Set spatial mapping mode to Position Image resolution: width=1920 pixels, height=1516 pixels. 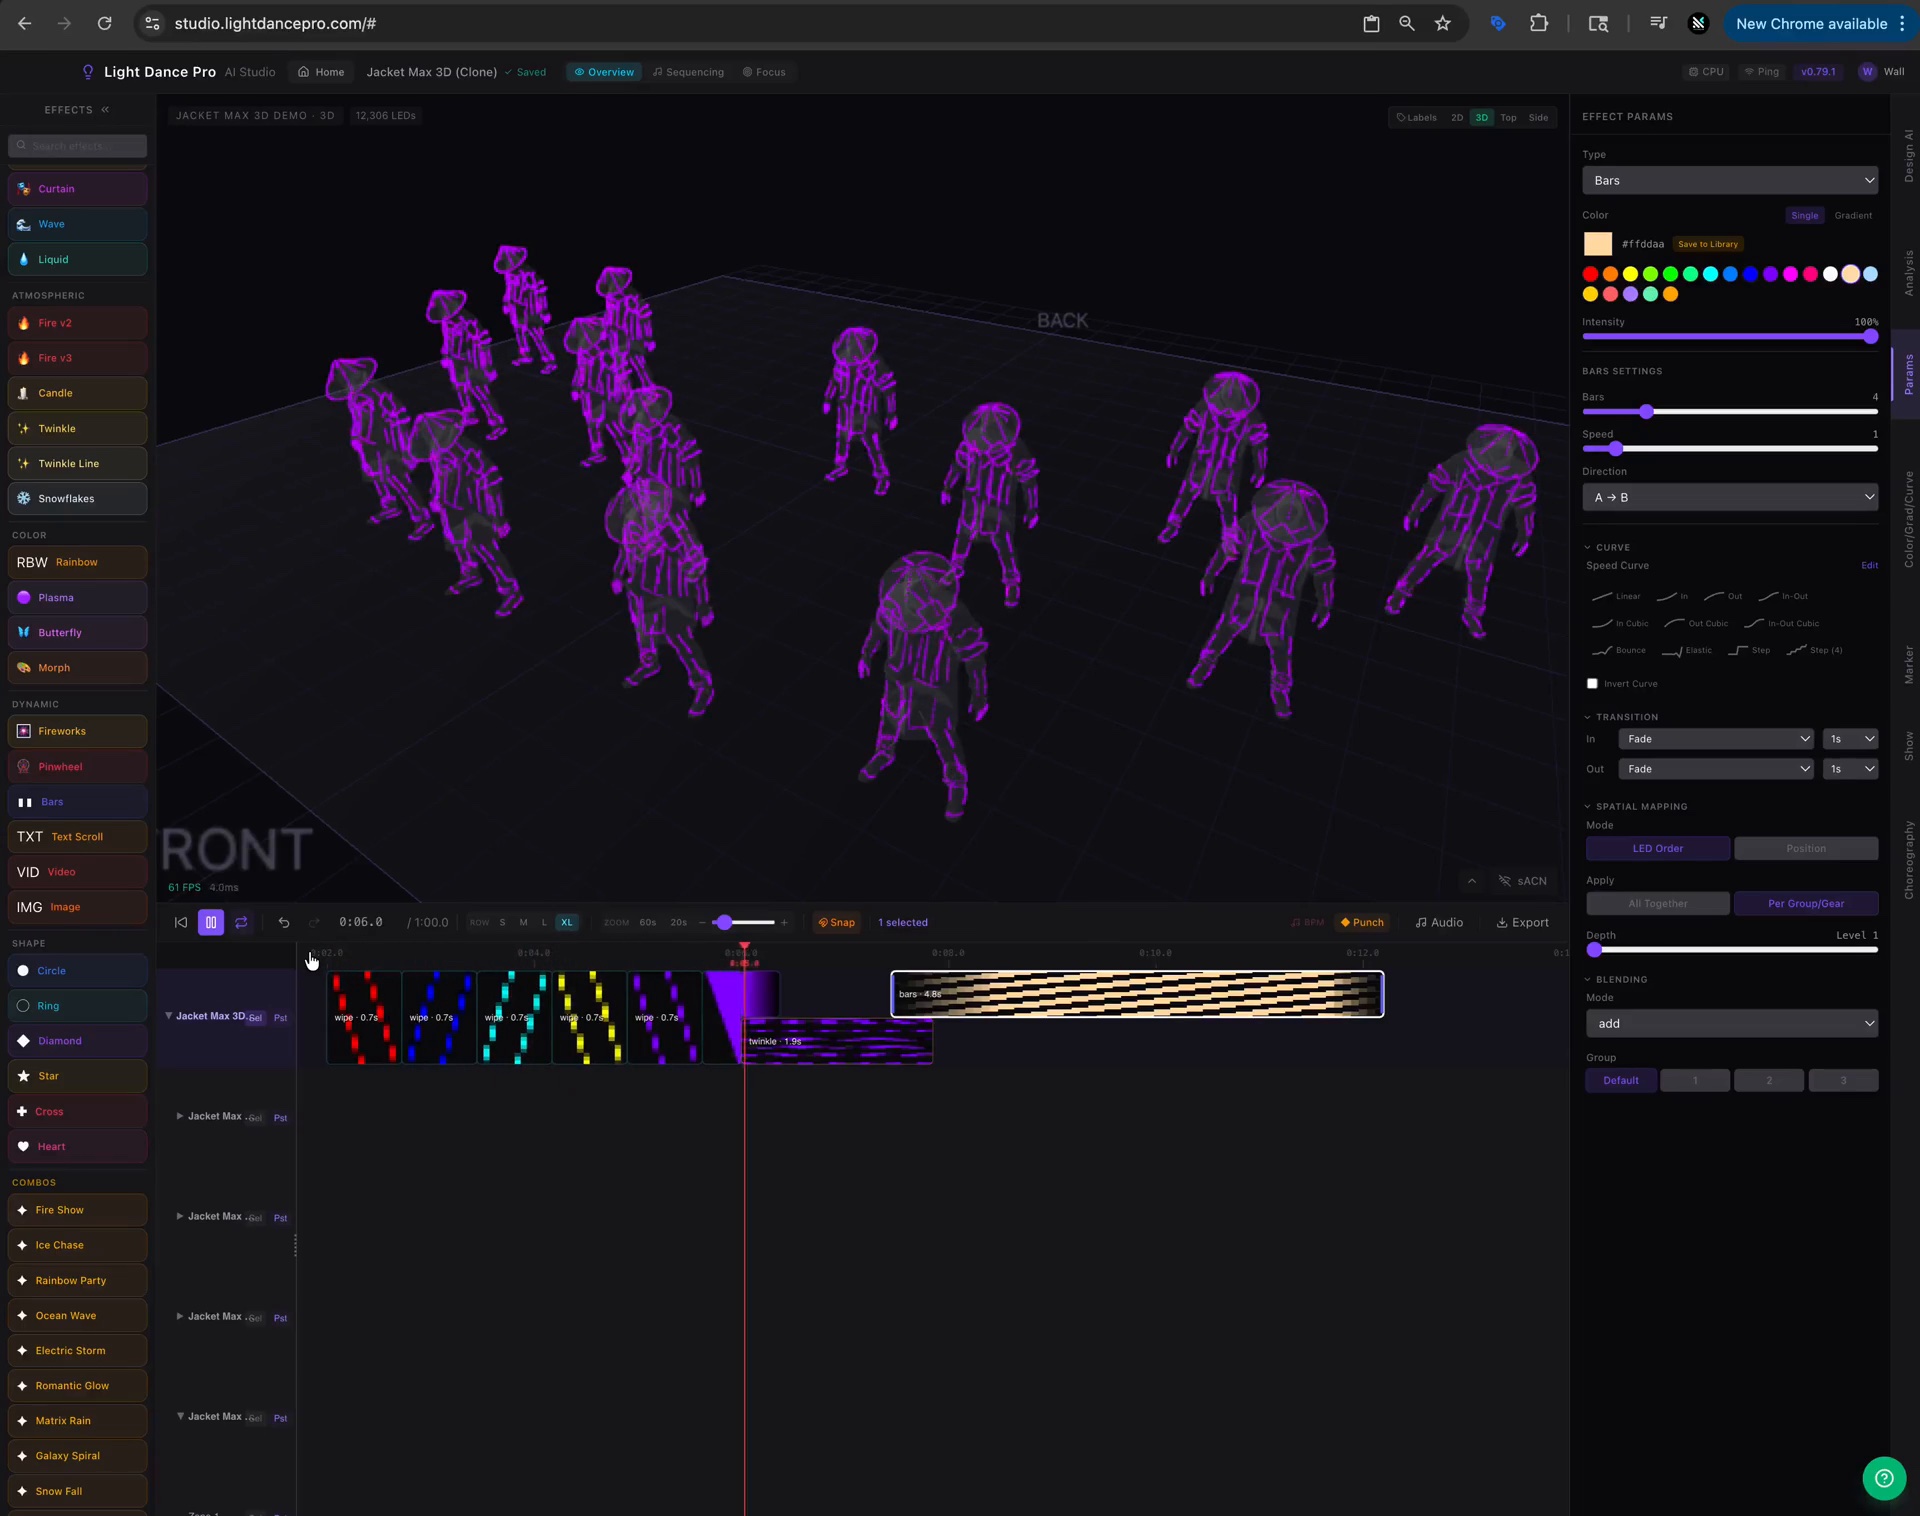pyautogui.click(x=1806, y=848)
